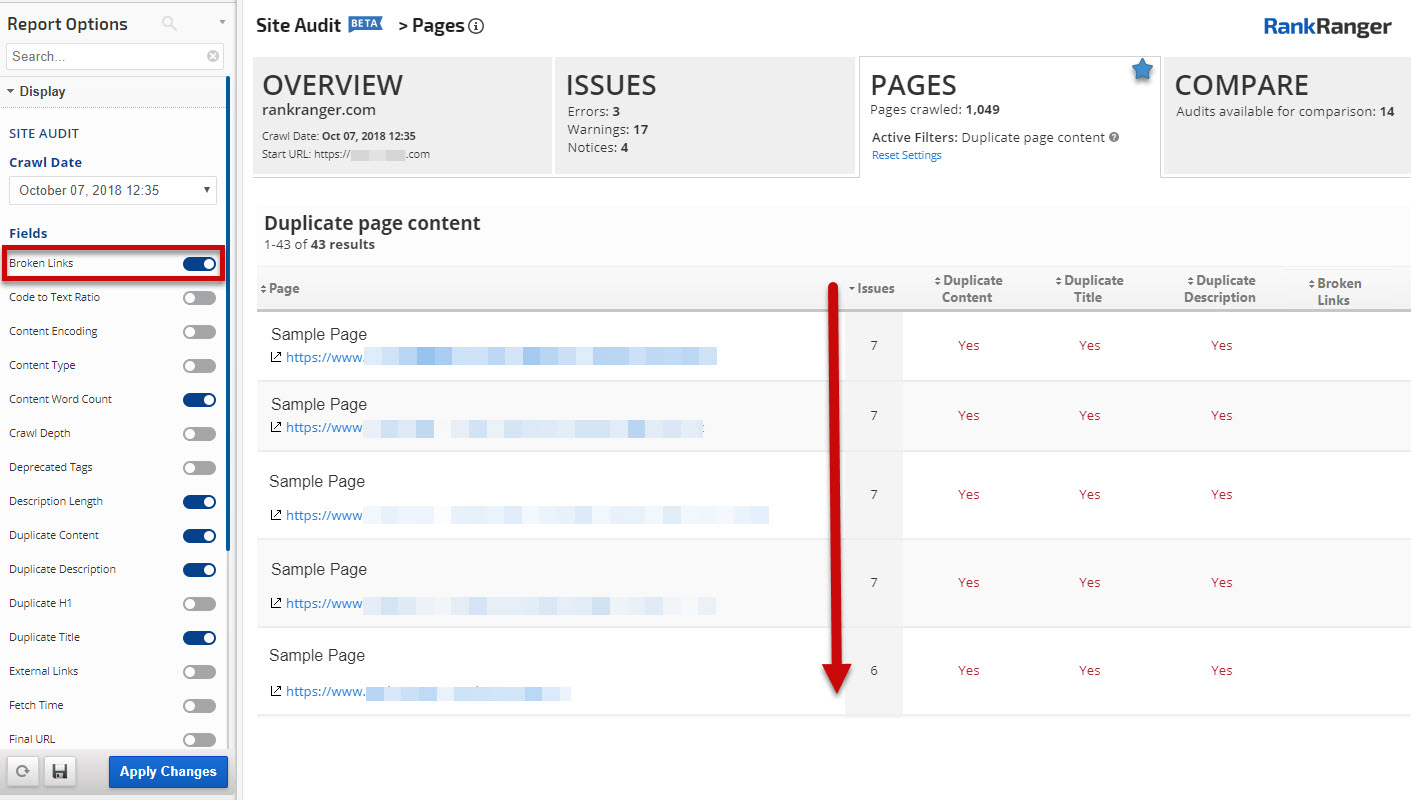The height and width of the screenshot is (800, 1411).
Task: Click the refresh icon in Report Options
Action: click(x=22, y=772)
